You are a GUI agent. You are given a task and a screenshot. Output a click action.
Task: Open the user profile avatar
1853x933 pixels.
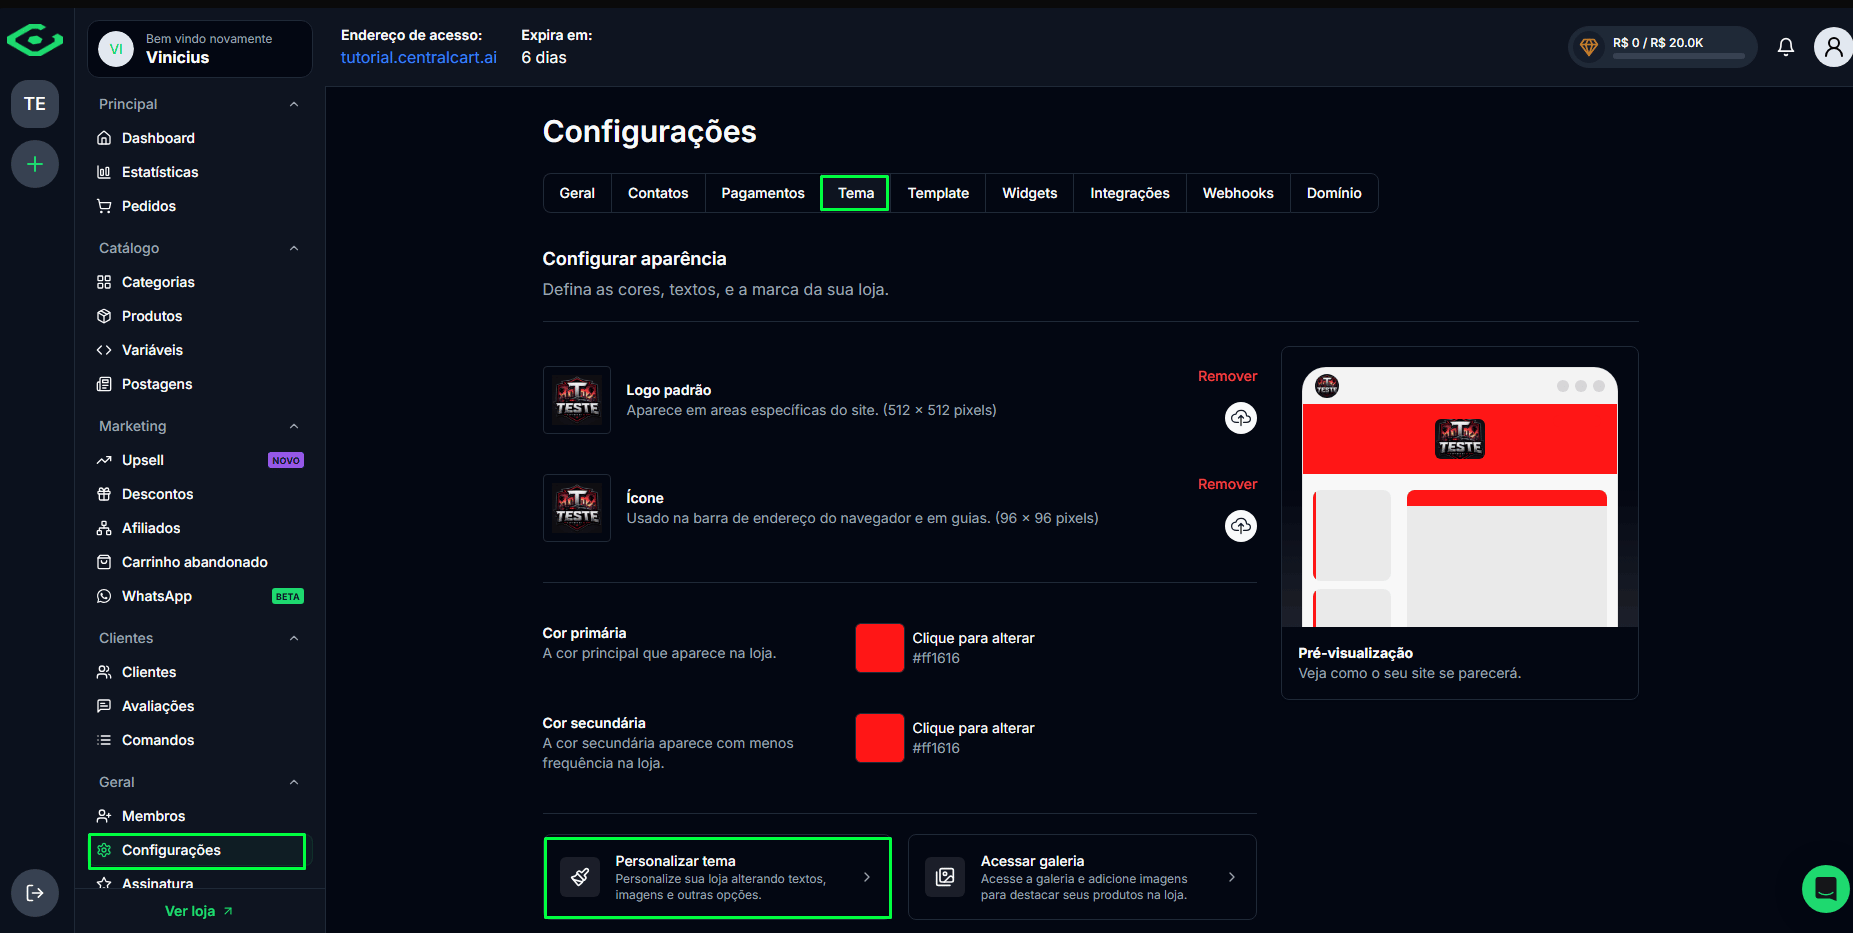pos(1833,47)
